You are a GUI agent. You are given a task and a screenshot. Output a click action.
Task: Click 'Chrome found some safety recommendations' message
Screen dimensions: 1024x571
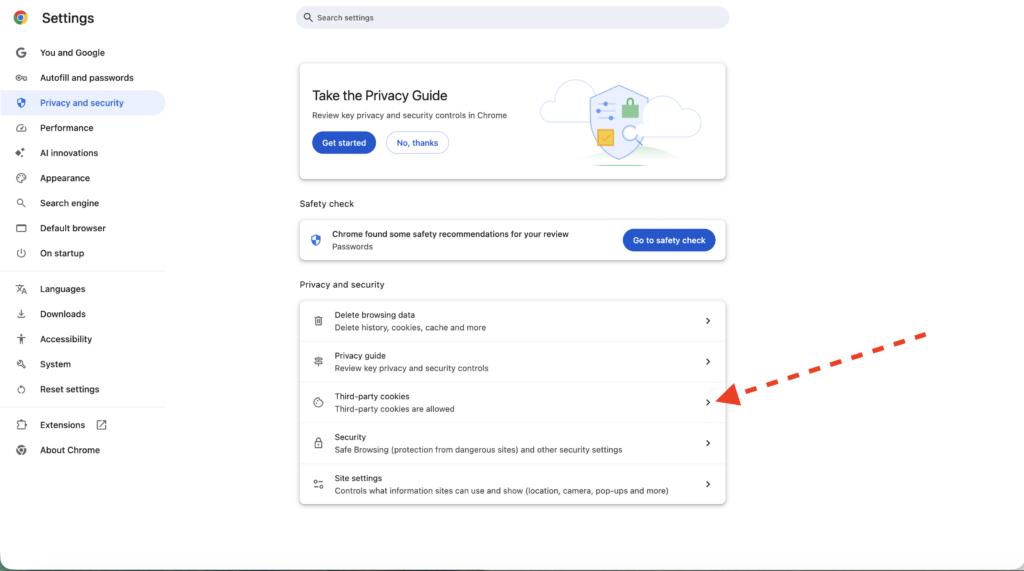point(450,234)
